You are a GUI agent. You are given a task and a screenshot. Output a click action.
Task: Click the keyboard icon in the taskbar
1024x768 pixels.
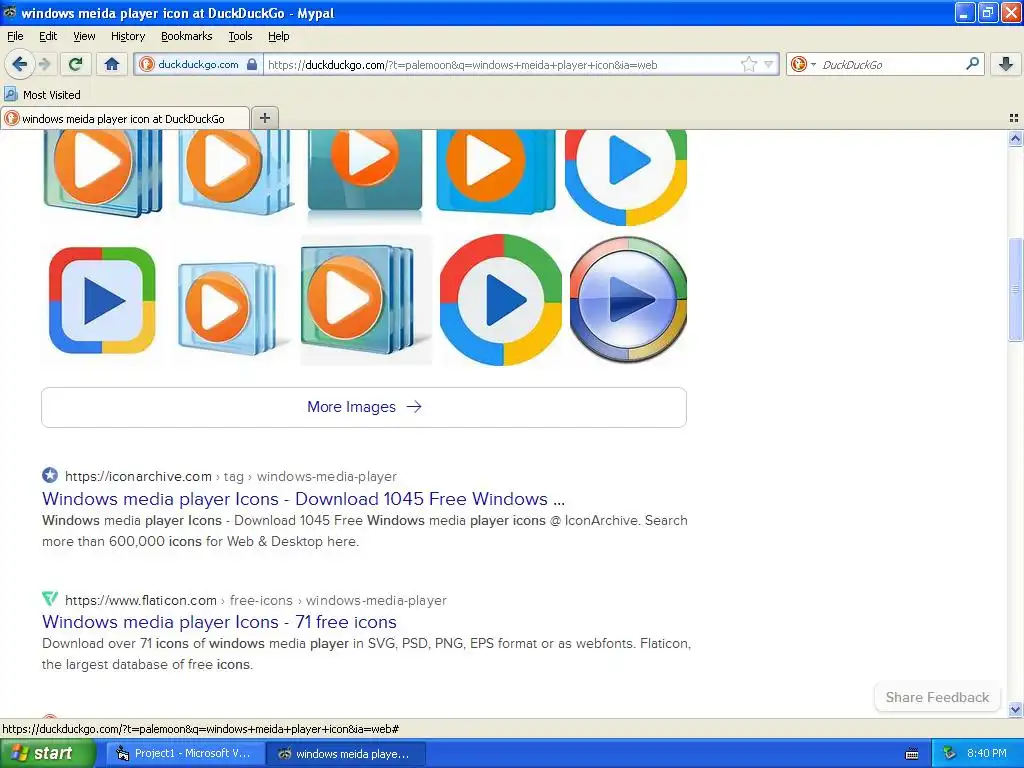click(912, 754)
